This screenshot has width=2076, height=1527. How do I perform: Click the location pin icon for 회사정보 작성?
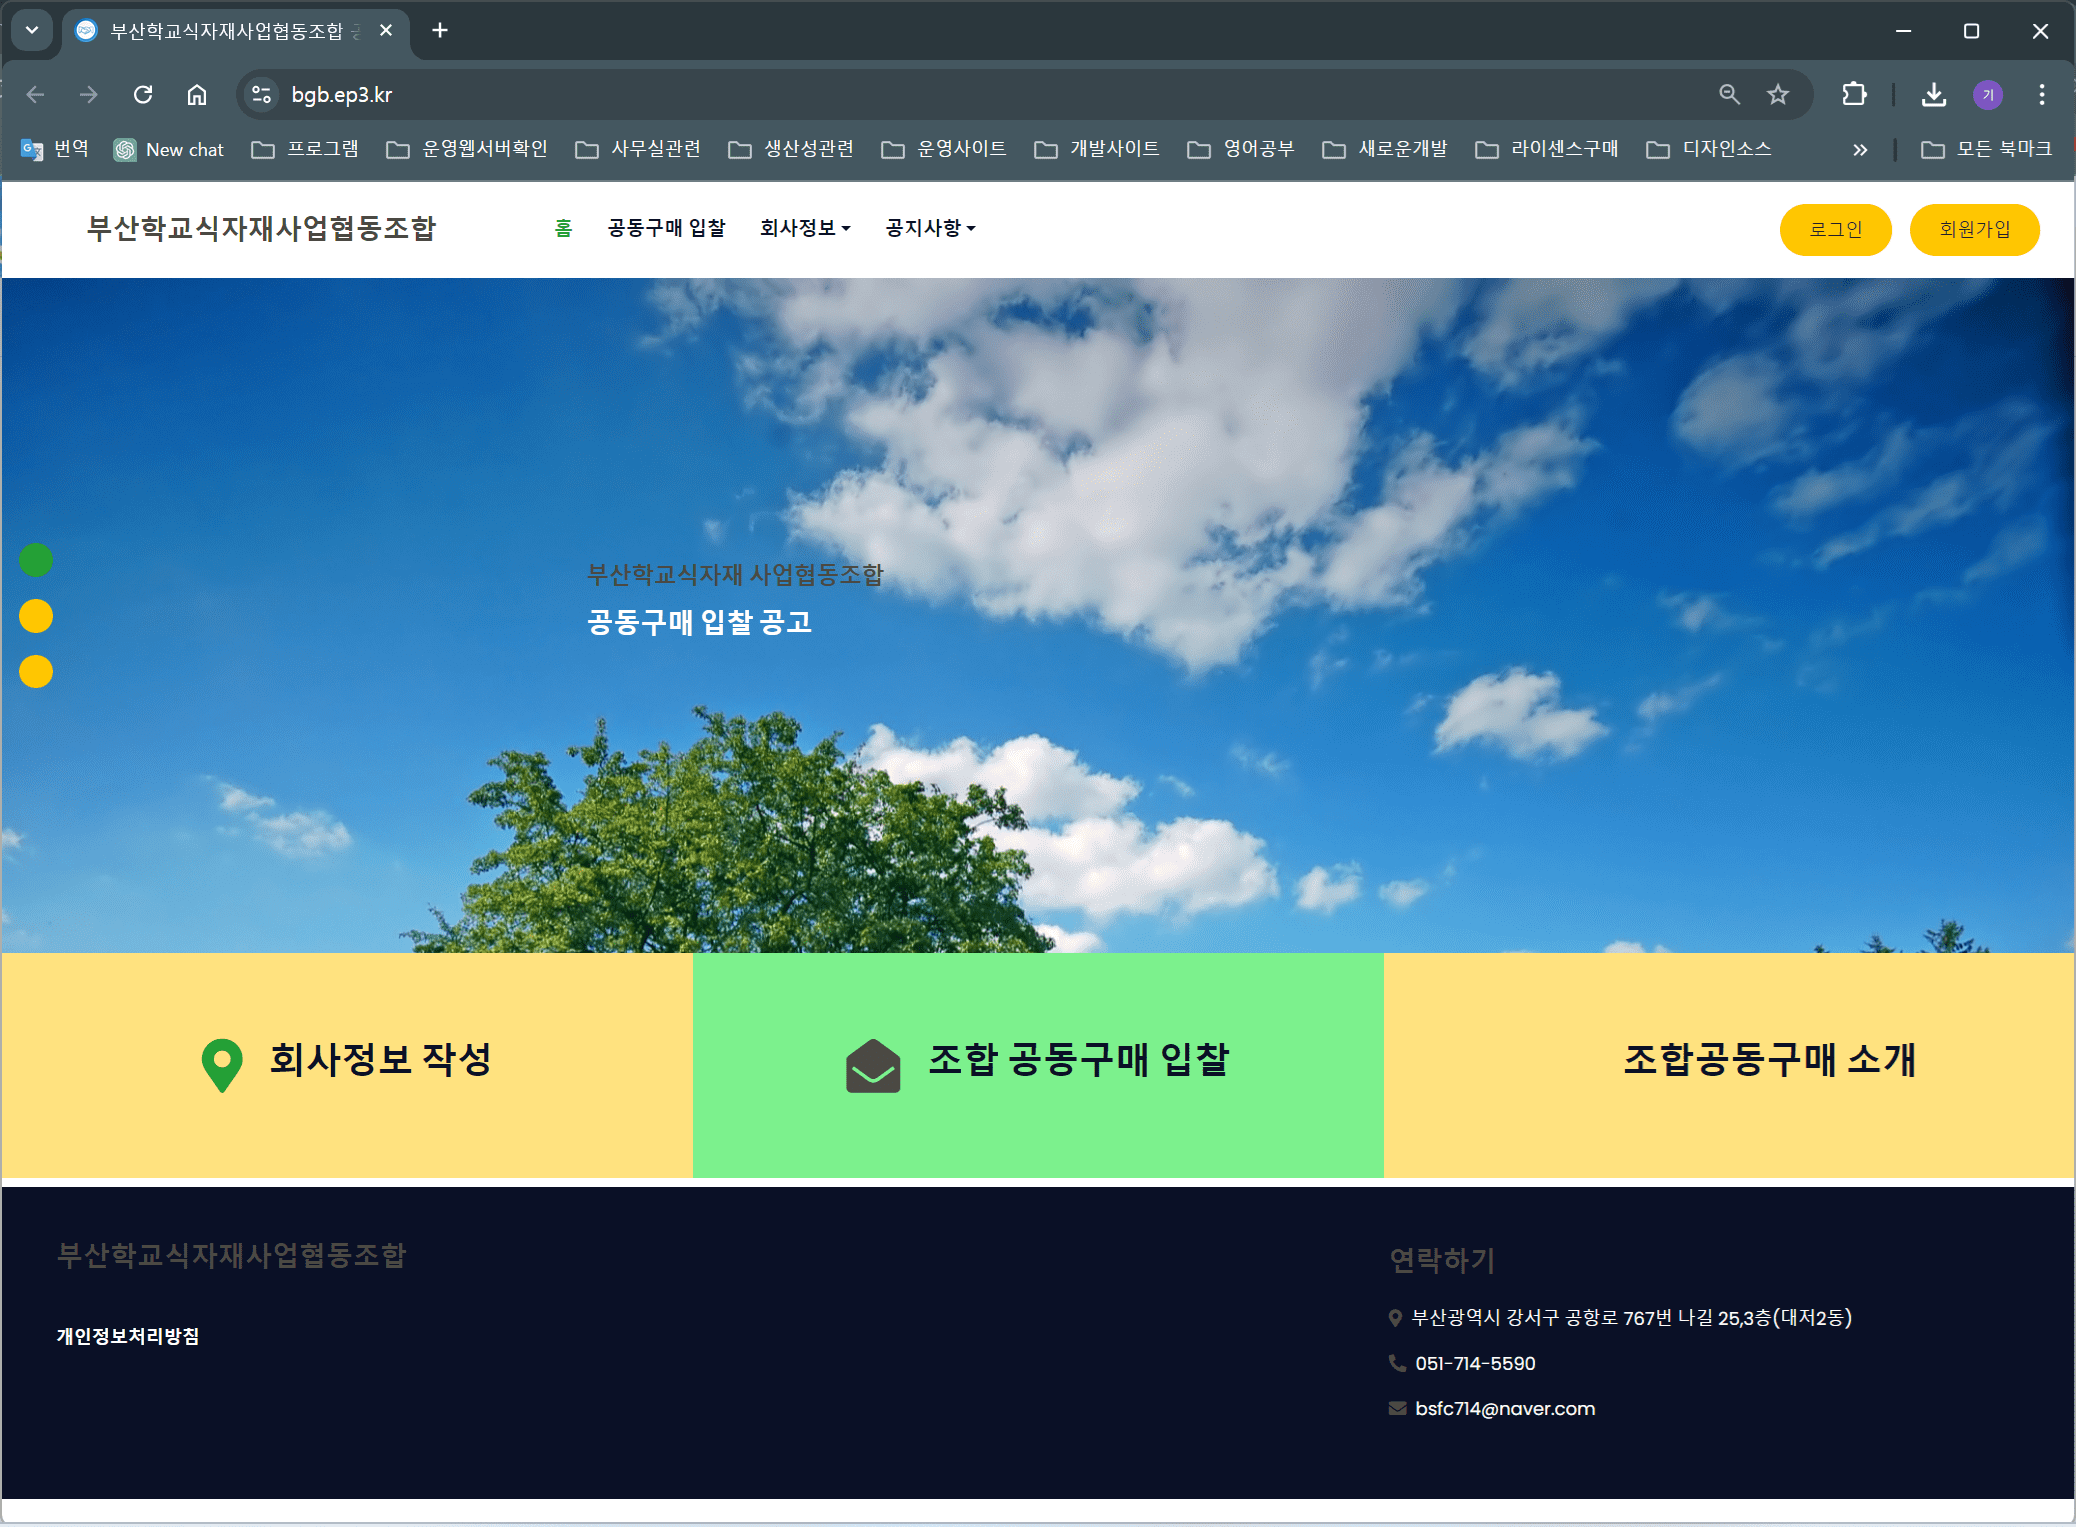pyautogui.click(x=222, y=1063)
